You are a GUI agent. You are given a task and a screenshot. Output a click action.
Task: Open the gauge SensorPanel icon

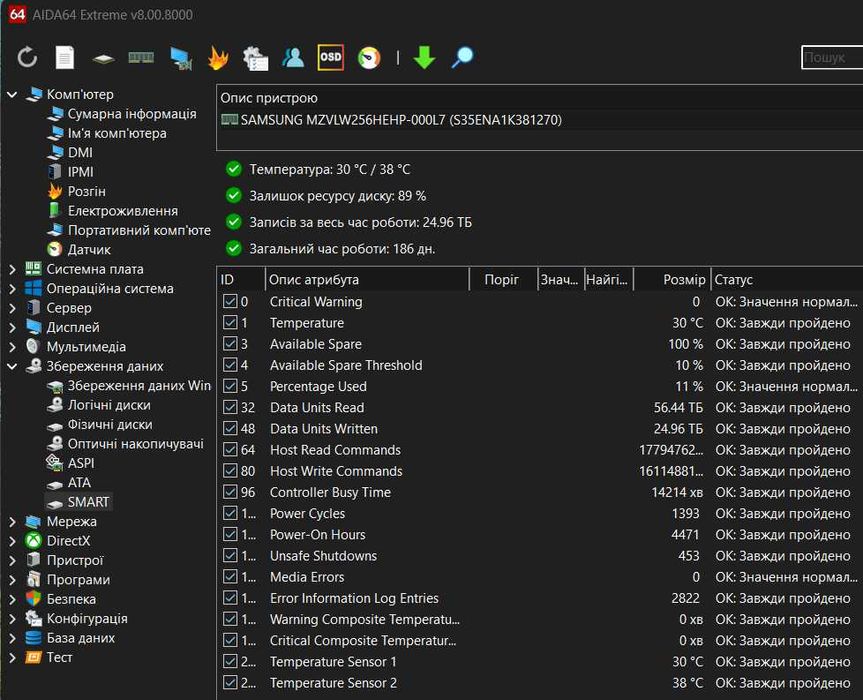coord(369,58)
